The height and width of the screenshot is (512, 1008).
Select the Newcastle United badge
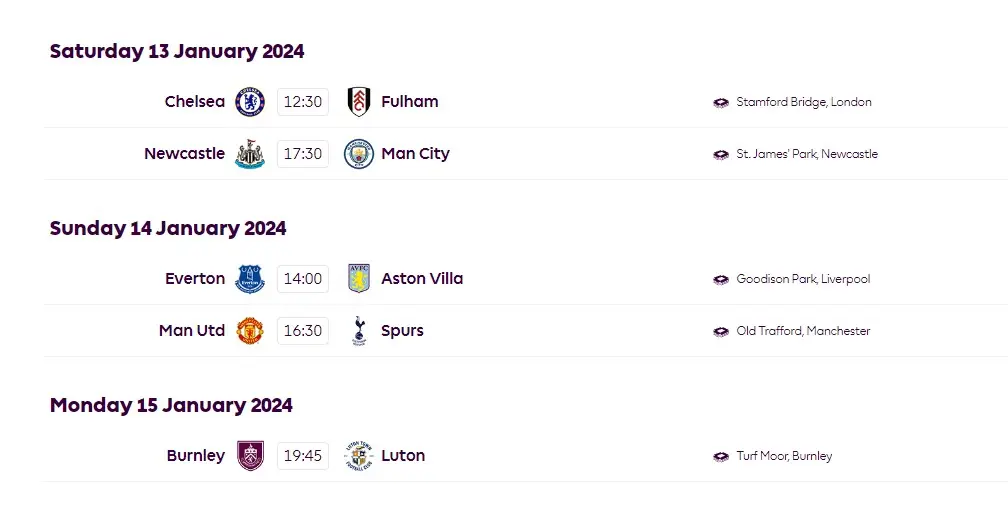point(249,154)
